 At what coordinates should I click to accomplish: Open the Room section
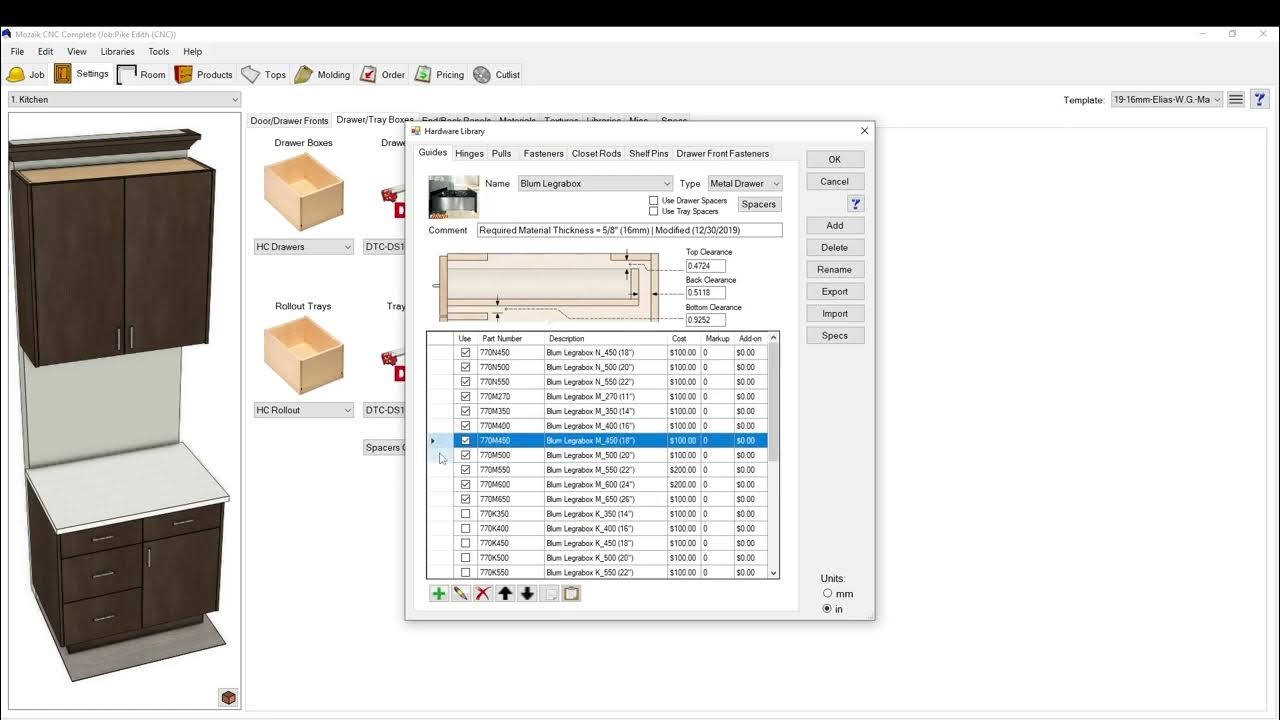pos(141,74)
